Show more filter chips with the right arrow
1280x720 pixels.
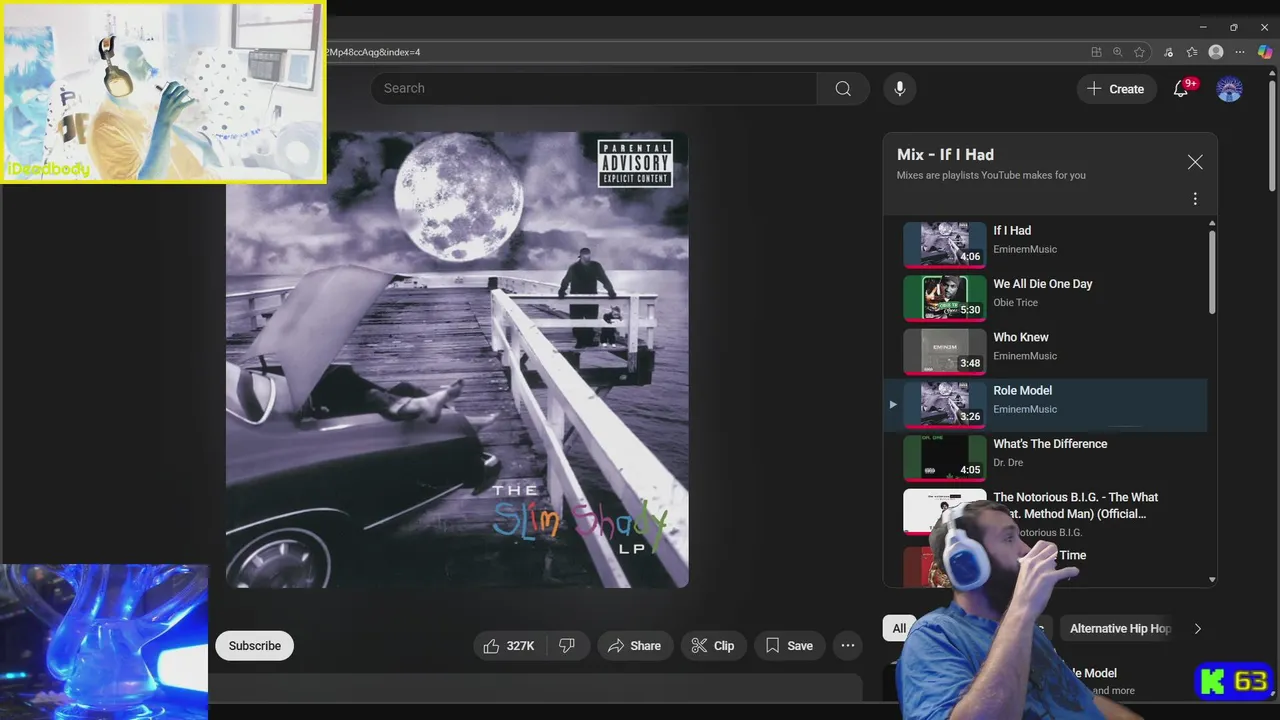[x=1198, y=628]
